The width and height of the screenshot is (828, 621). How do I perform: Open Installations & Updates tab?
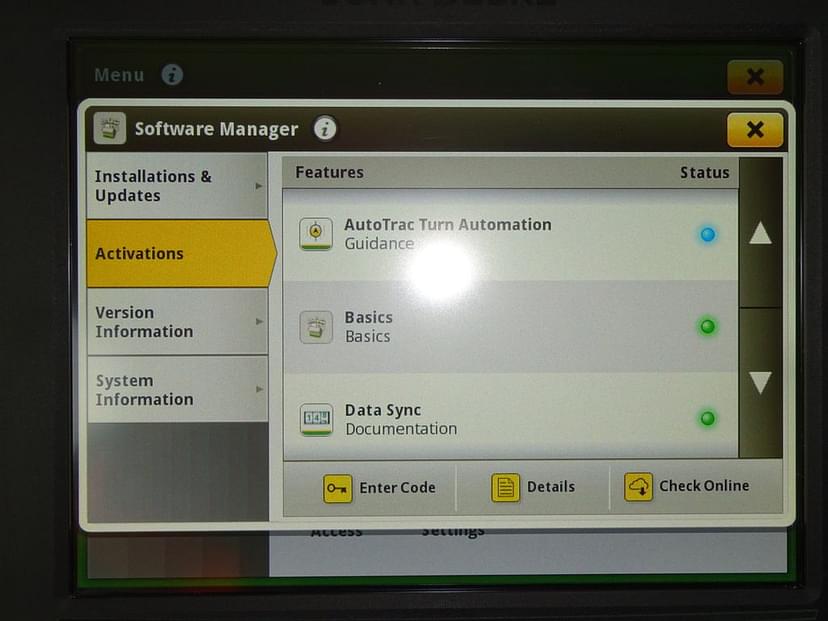(x=177, y=185)
